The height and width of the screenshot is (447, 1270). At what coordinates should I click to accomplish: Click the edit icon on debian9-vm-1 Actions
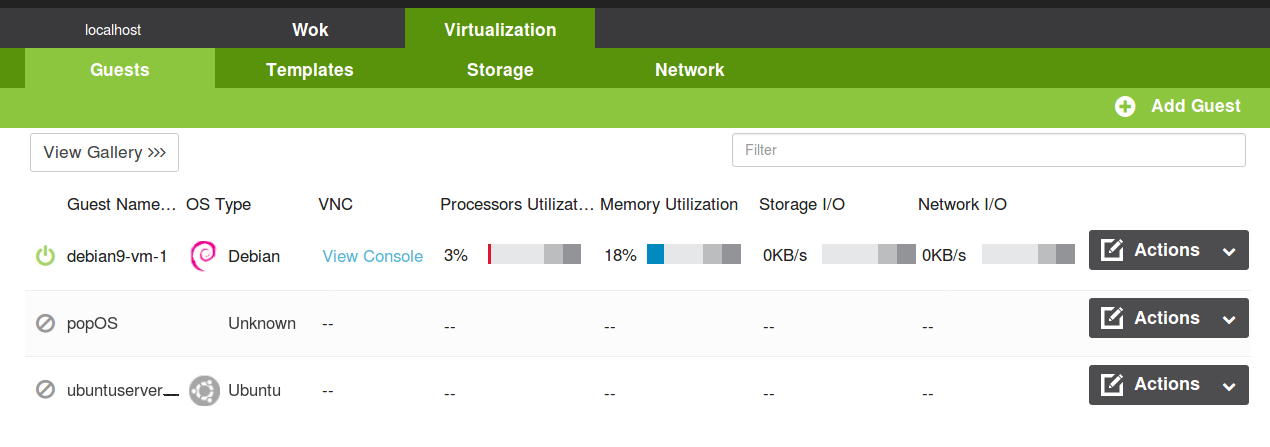point(1112,251)
